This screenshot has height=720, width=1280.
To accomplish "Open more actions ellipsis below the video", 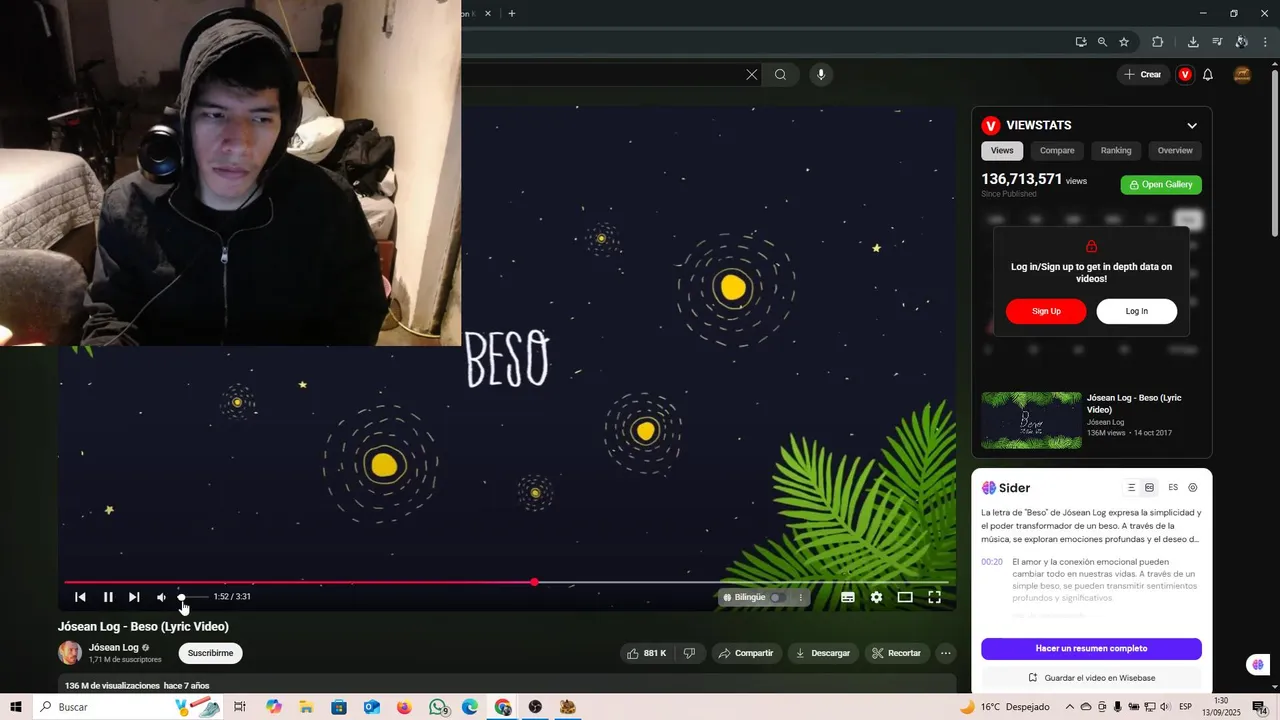I will coord(945,653).
